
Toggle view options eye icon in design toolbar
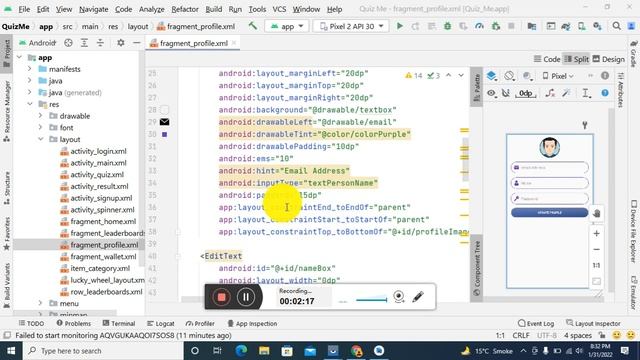tap(491, 93)
